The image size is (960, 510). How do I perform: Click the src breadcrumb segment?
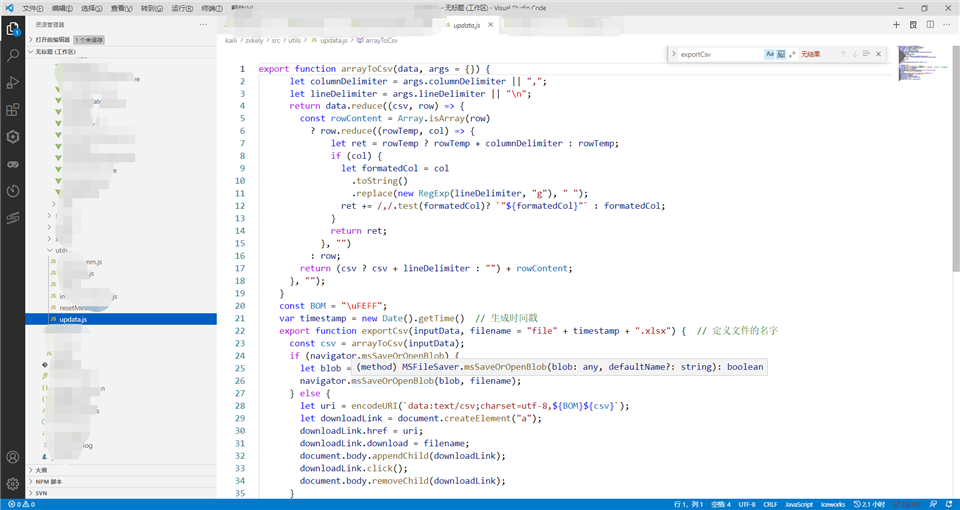[x=276, y=40]
